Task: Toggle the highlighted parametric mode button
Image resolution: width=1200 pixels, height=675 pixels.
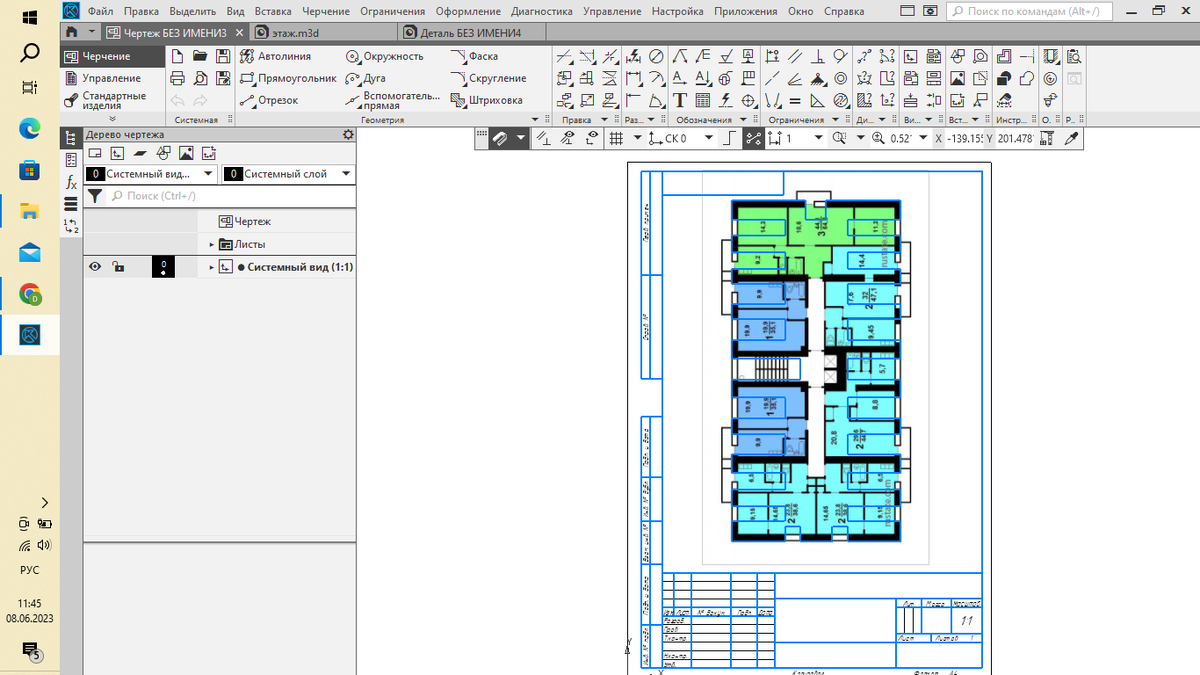Action: pyautogui.click(x=754, y=139)
